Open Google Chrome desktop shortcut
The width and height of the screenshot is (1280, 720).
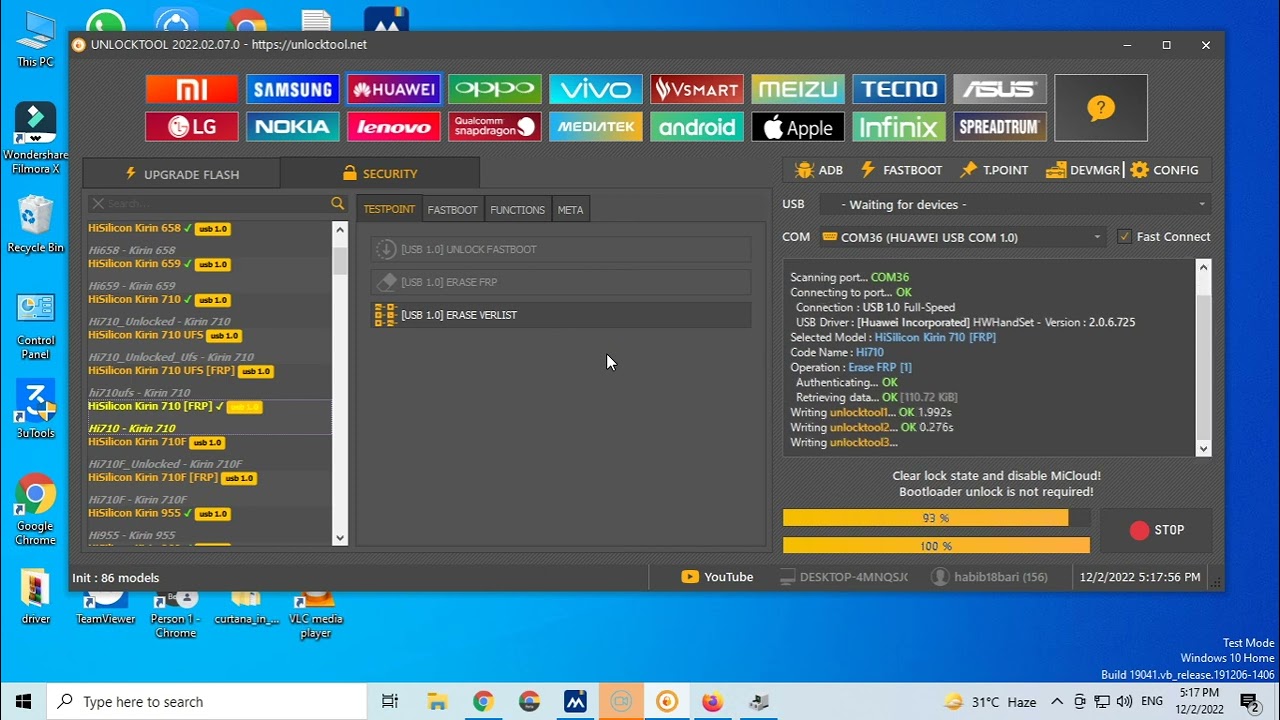click(x=35, y=509)
